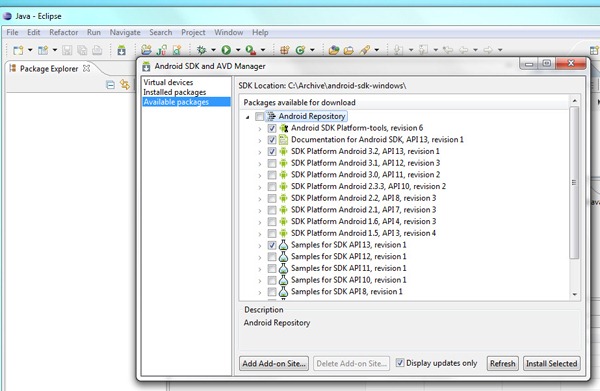Uncheck Samples for SDK API 13 checkbox

pyautogui.click(x=272, y=245)
